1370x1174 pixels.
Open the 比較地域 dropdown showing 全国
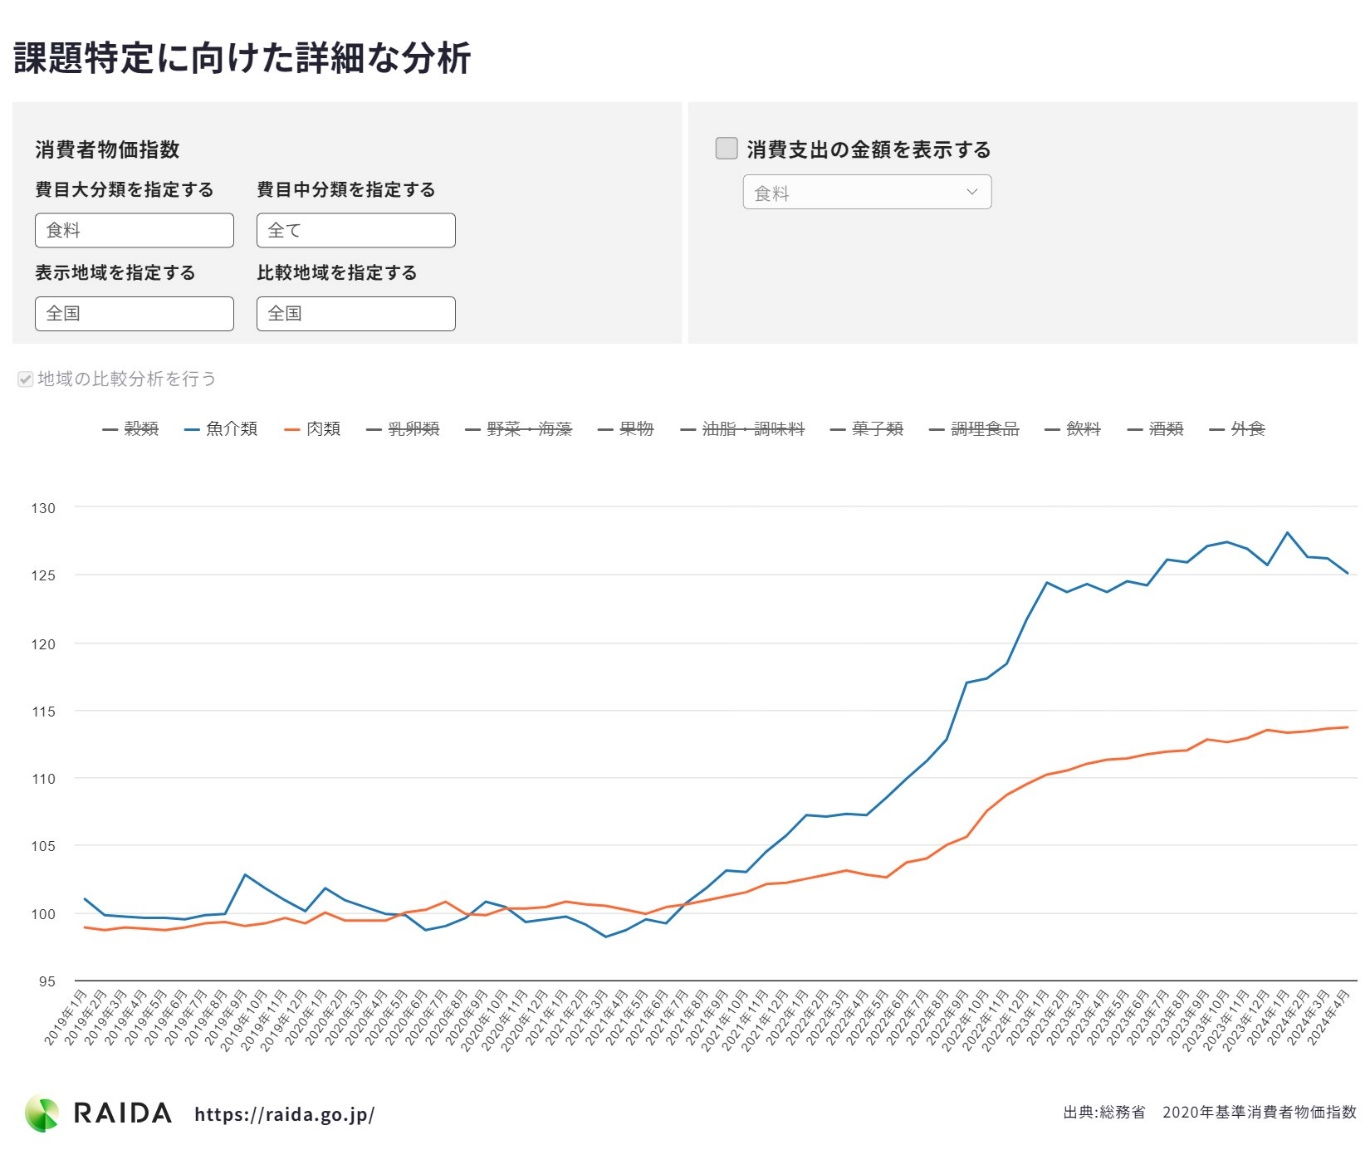coord(356,313)
